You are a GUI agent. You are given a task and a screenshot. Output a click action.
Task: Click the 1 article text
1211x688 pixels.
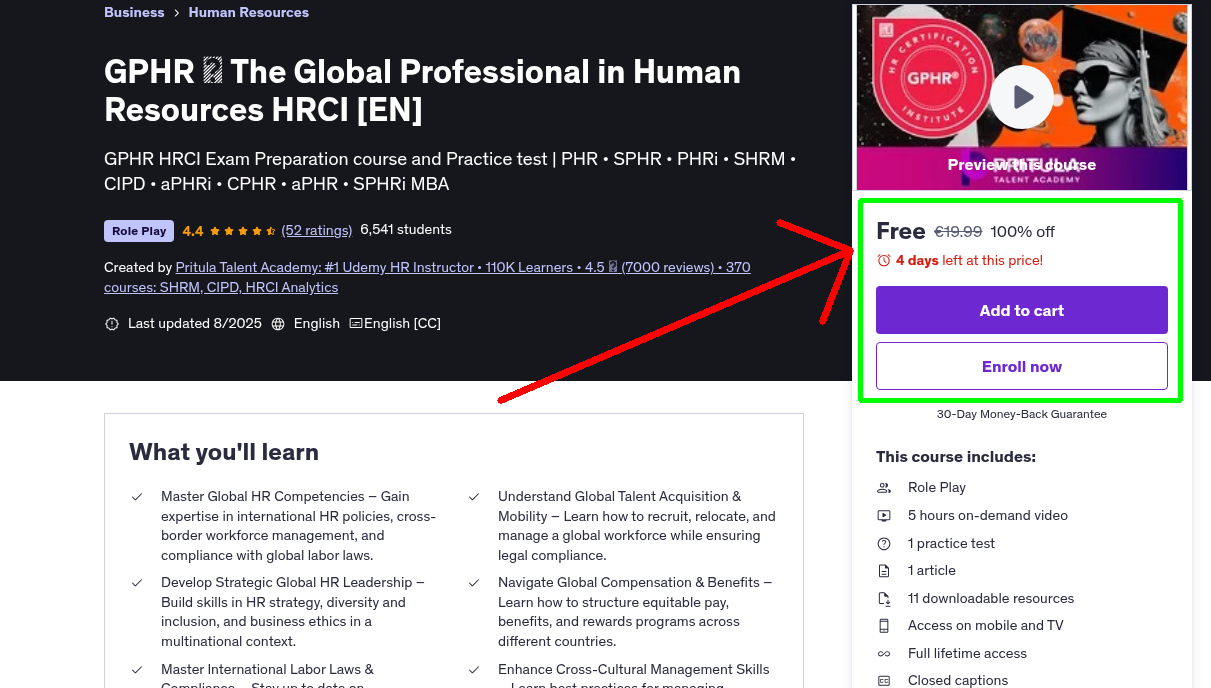(x=932, y=571)
